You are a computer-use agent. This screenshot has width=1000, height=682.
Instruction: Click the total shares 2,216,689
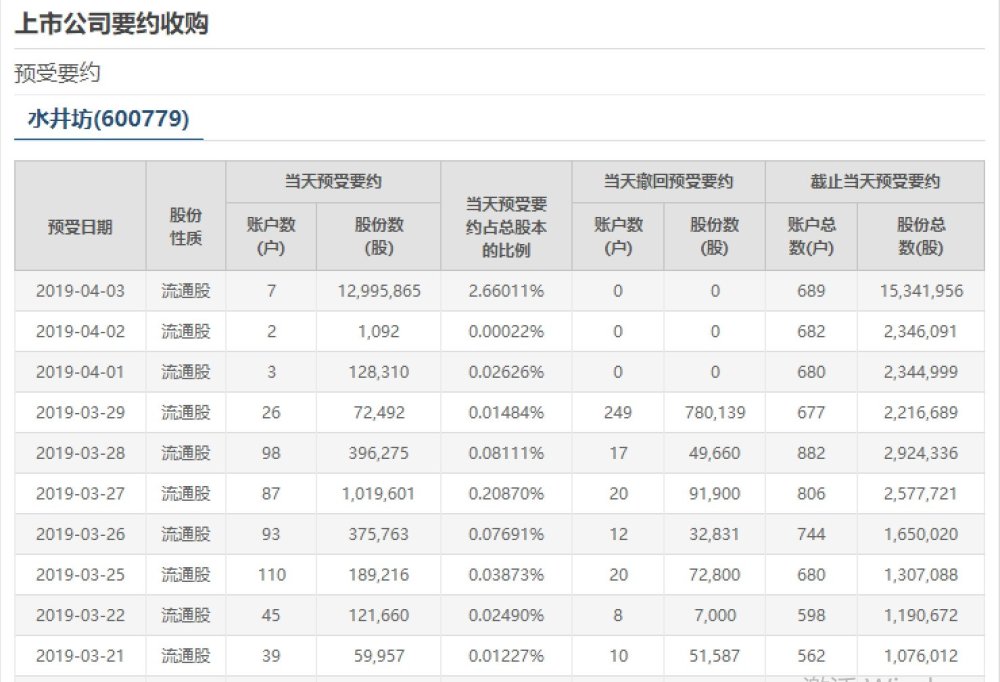[x=921, y=413]
